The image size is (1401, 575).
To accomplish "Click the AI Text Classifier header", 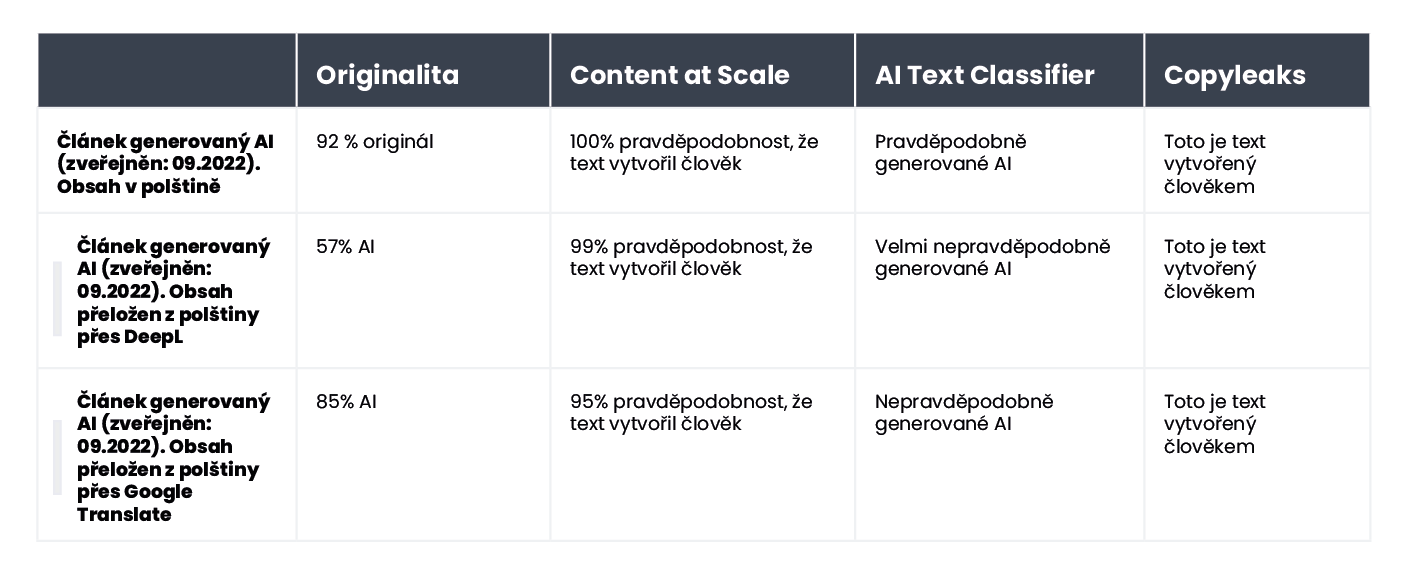I will point(984,75).
